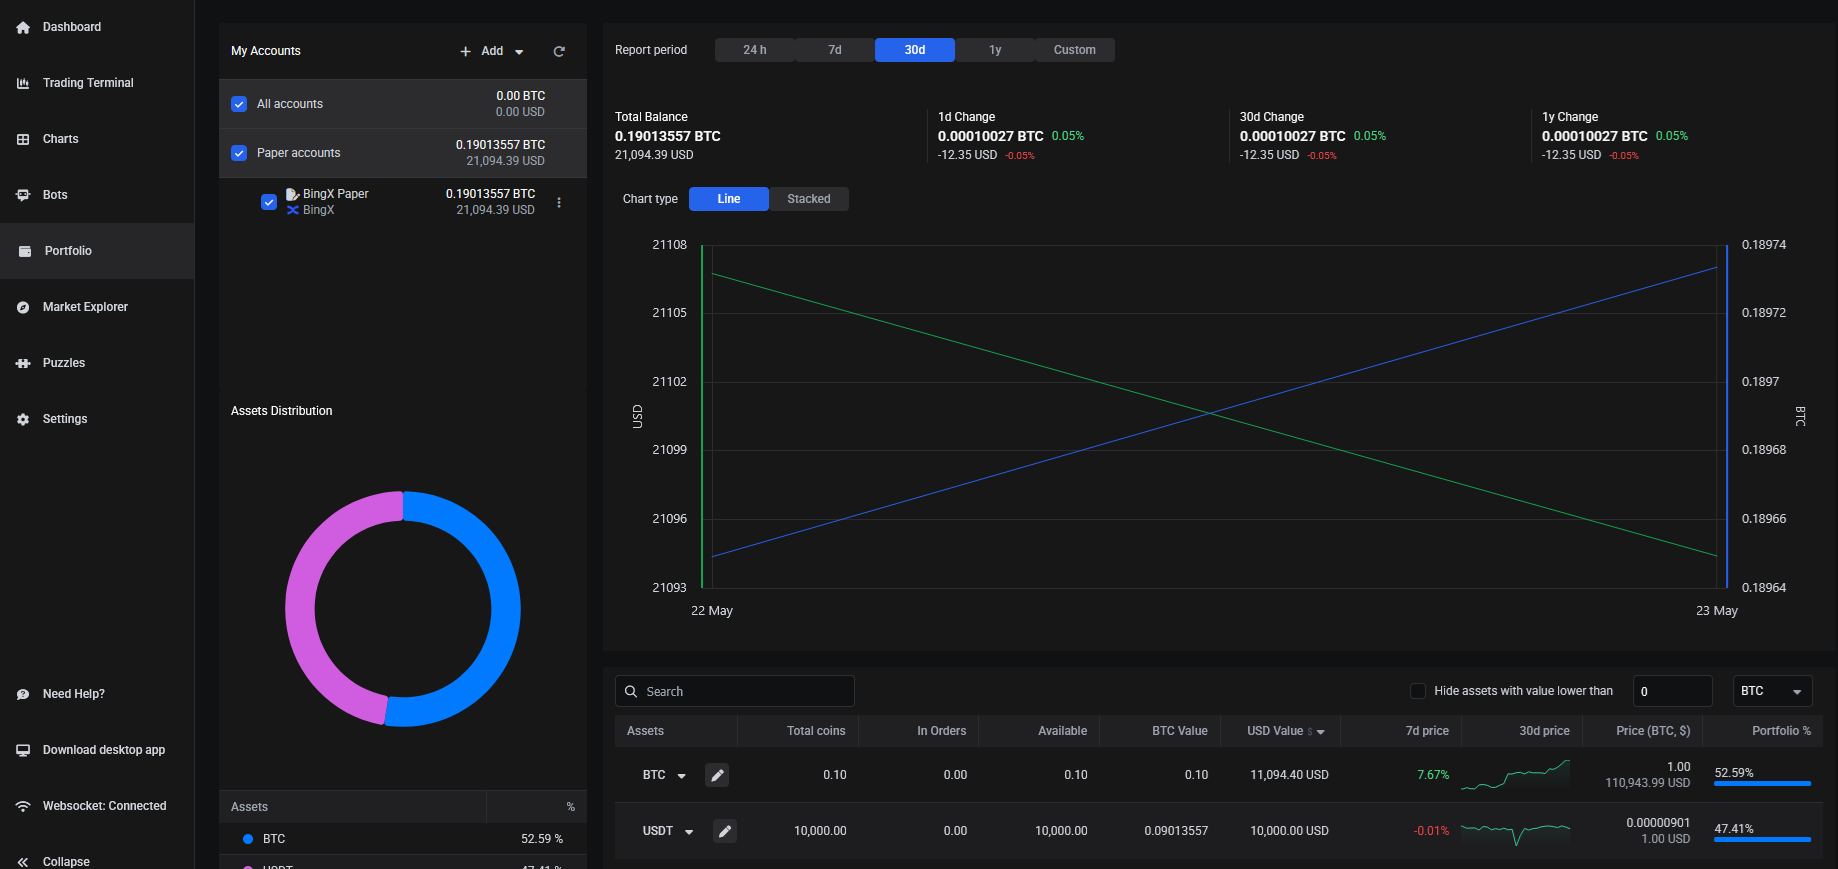Select the 7d report period tab
This screenshot has width=1838, height=869.
tap(835, 50)
